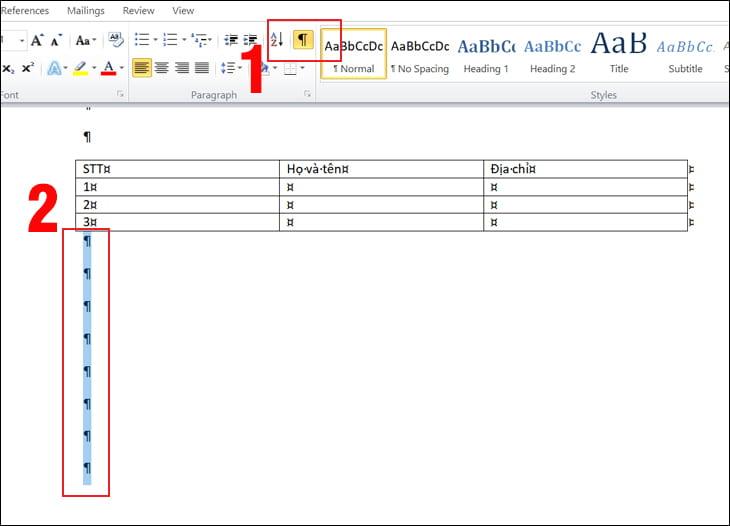Apply the Heading 1 style
730x526 pixels.
coord(486,53)
